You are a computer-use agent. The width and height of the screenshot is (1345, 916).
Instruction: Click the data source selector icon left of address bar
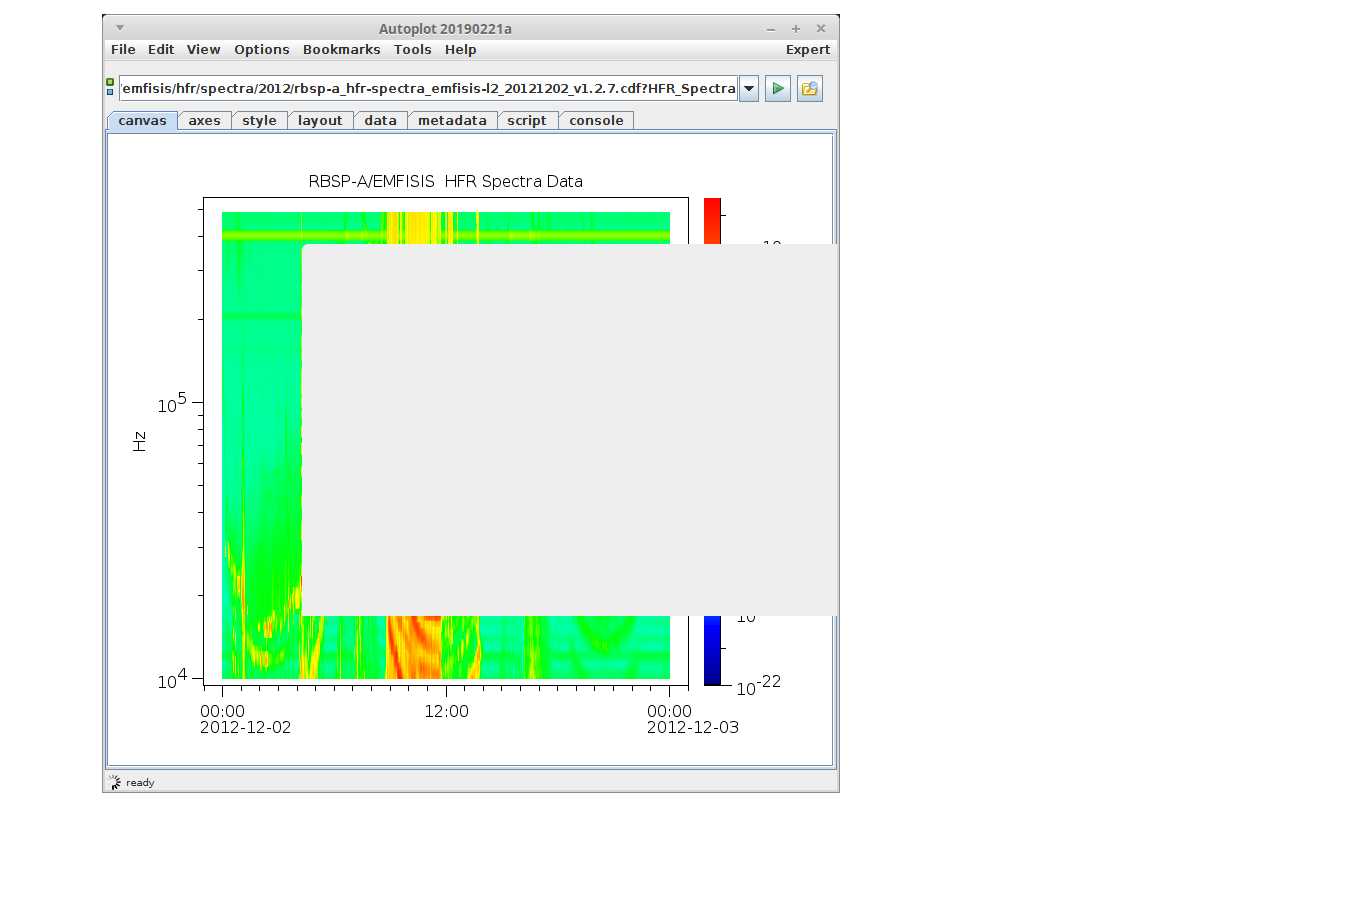(x=110, y=88)
